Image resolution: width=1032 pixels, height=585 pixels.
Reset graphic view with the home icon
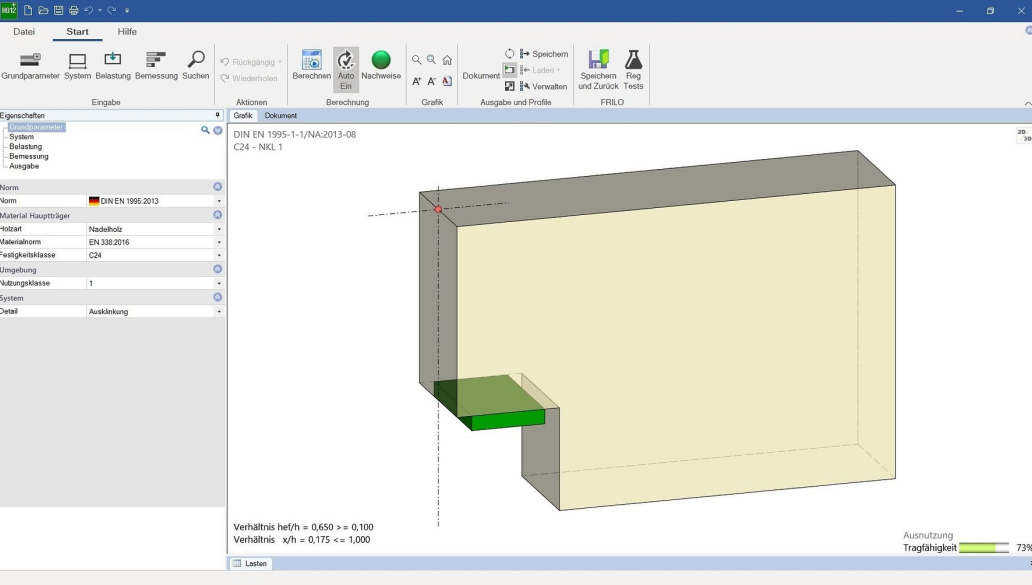point(447,60)
